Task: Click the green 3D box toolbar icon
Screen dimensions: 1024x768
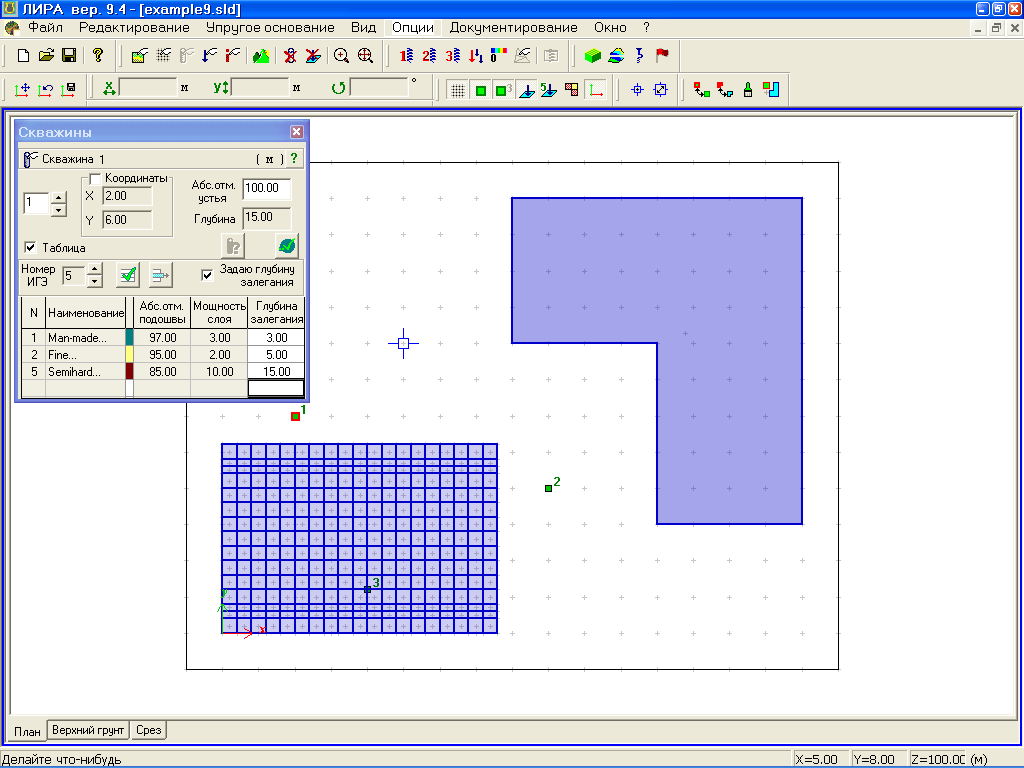Action: point(593,55)
